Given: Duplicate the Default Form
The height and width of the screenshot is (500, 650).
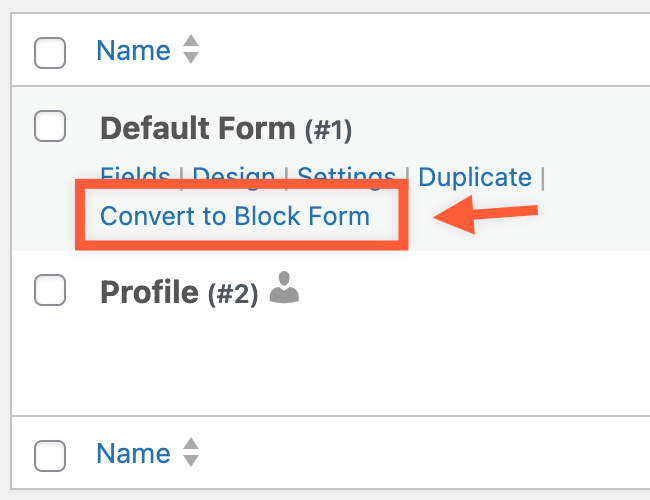Looking at the screenshot, I should [x=475, y=178].
